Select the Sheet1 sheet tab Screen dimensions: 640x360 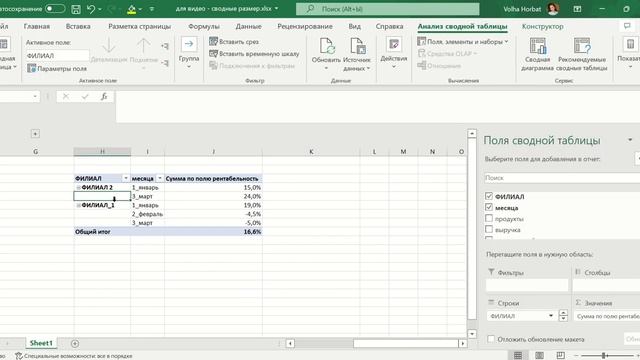click(x=41, y=343)
